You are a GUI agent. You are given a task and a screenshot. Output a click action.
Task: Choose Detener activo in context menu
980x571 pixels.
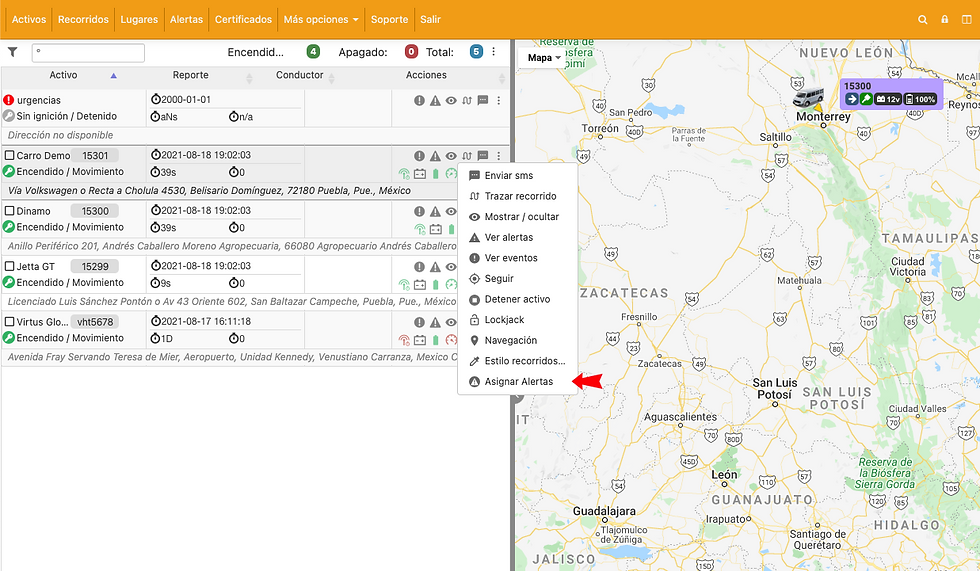click(x=518, y=299)
